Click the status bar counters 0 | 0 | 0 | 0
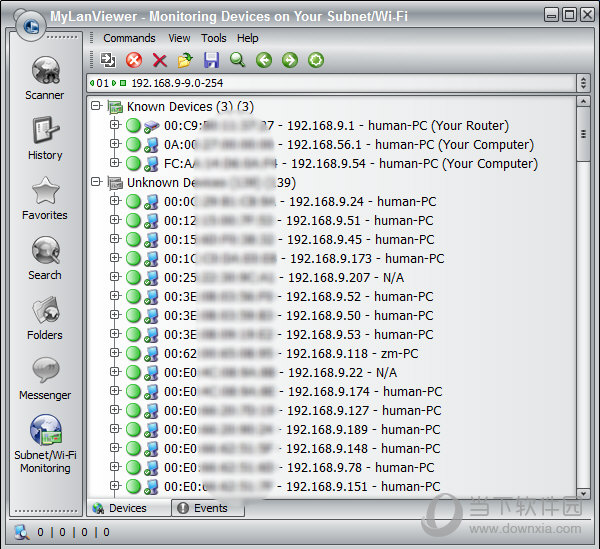 pyautogui.click(x=73, y=532)
